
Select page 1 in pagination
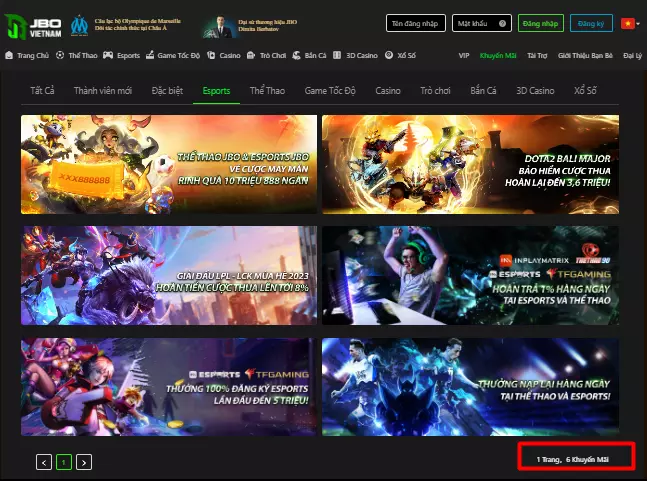click(x=64, y=462)
